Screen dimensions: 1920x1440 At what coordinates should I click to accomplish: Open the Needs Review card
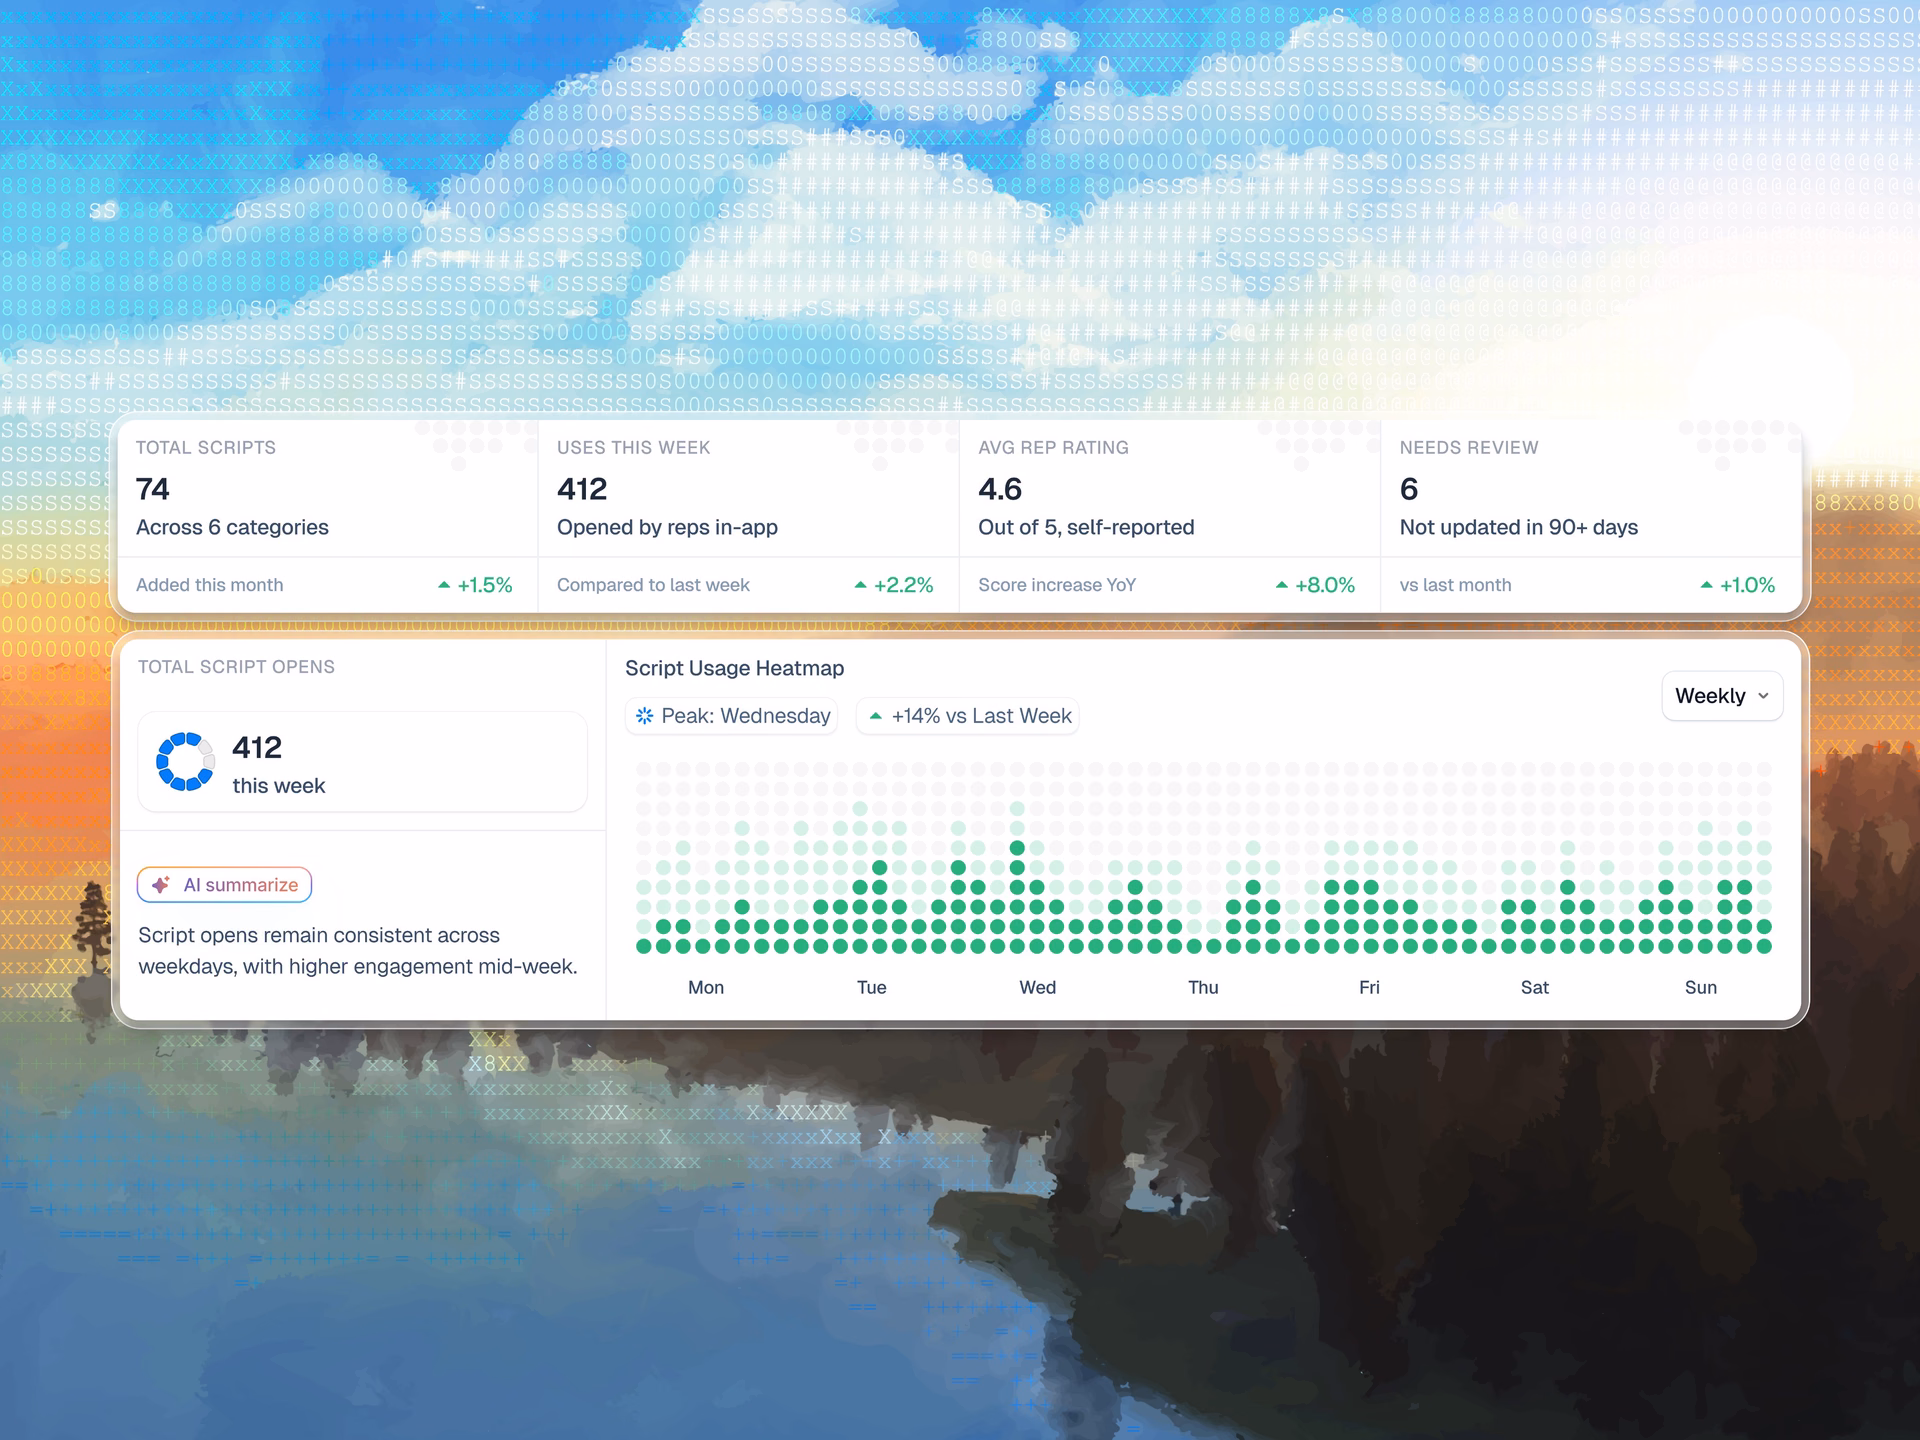(x=1591, y=516)
